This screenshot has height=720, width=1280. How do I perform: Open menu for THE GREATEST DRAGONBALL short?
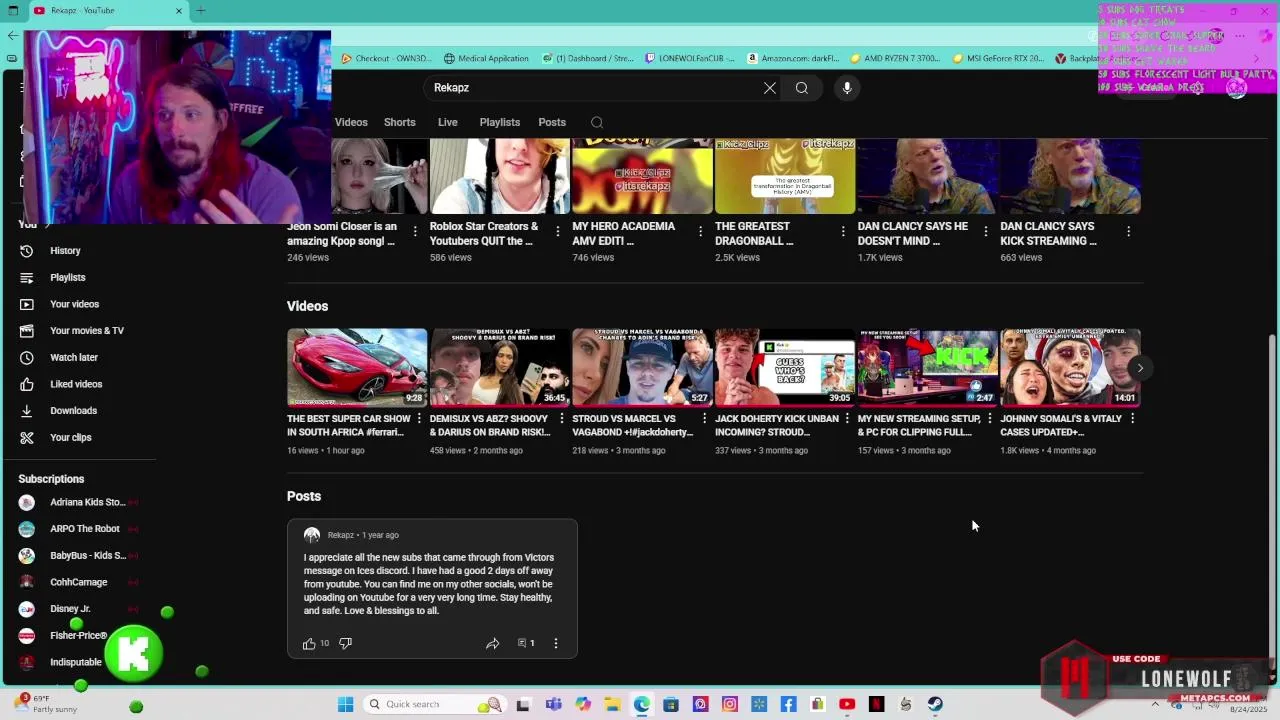click(x=843, y=232)
